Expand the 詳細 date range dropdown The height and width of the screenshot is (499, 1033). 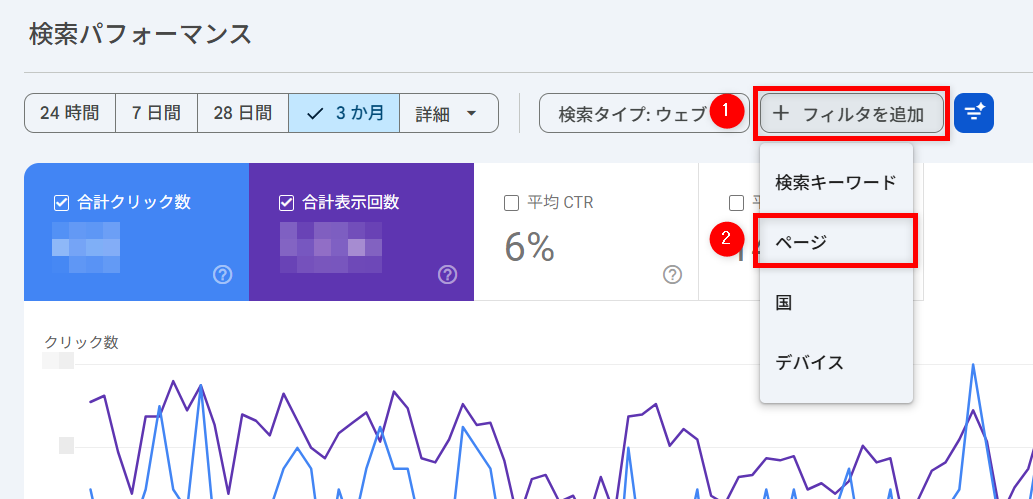coord(448,113)
